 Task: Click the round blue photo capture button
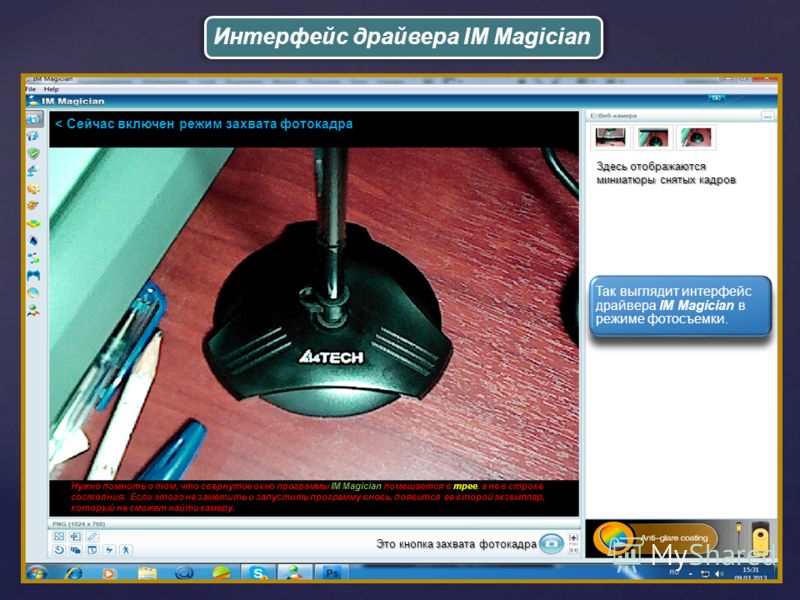(x=552, y=544)
